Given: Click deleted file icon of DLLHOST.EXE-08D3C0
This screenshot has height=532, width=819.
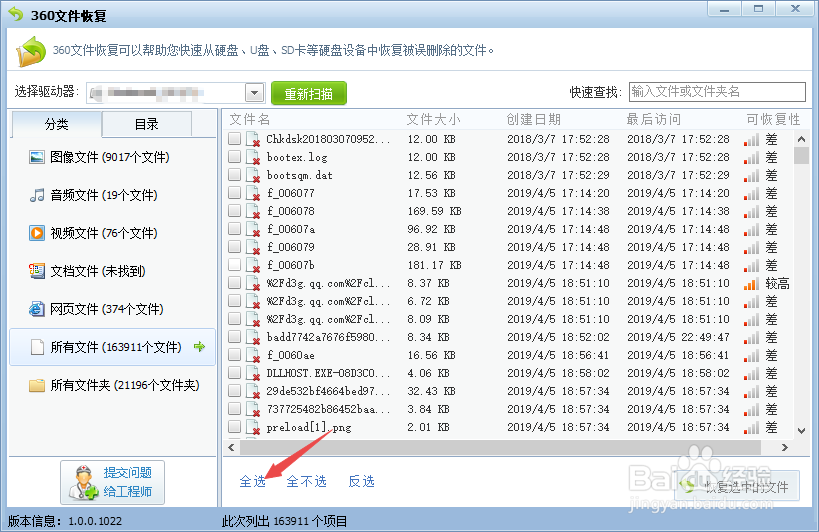Looking at the screenshot, I should click(253, 373).
